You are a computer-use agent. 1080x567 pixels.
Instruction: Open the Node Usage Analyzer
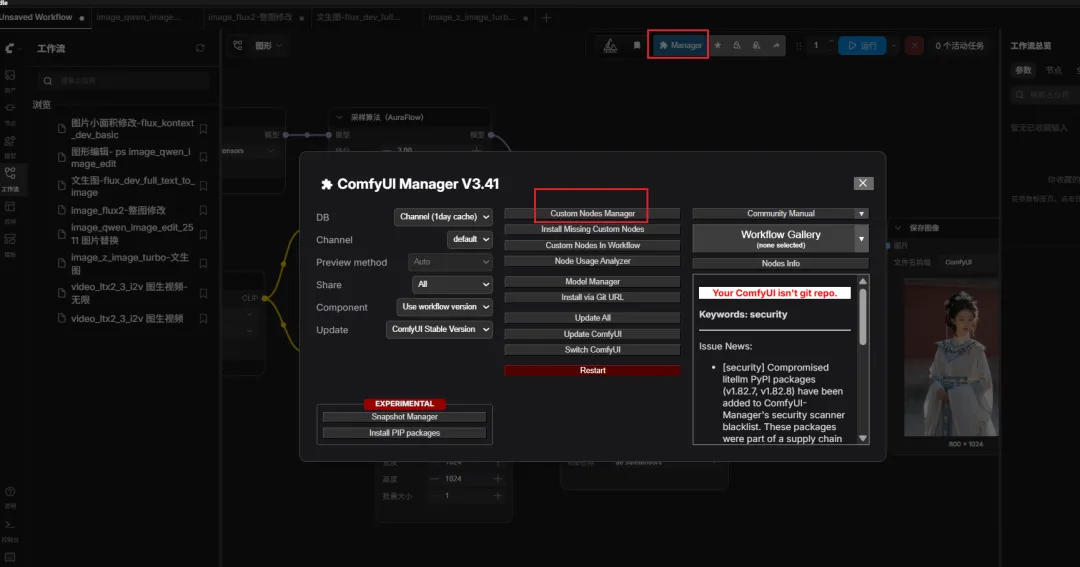pyautogui.click(x=592, y=261)
